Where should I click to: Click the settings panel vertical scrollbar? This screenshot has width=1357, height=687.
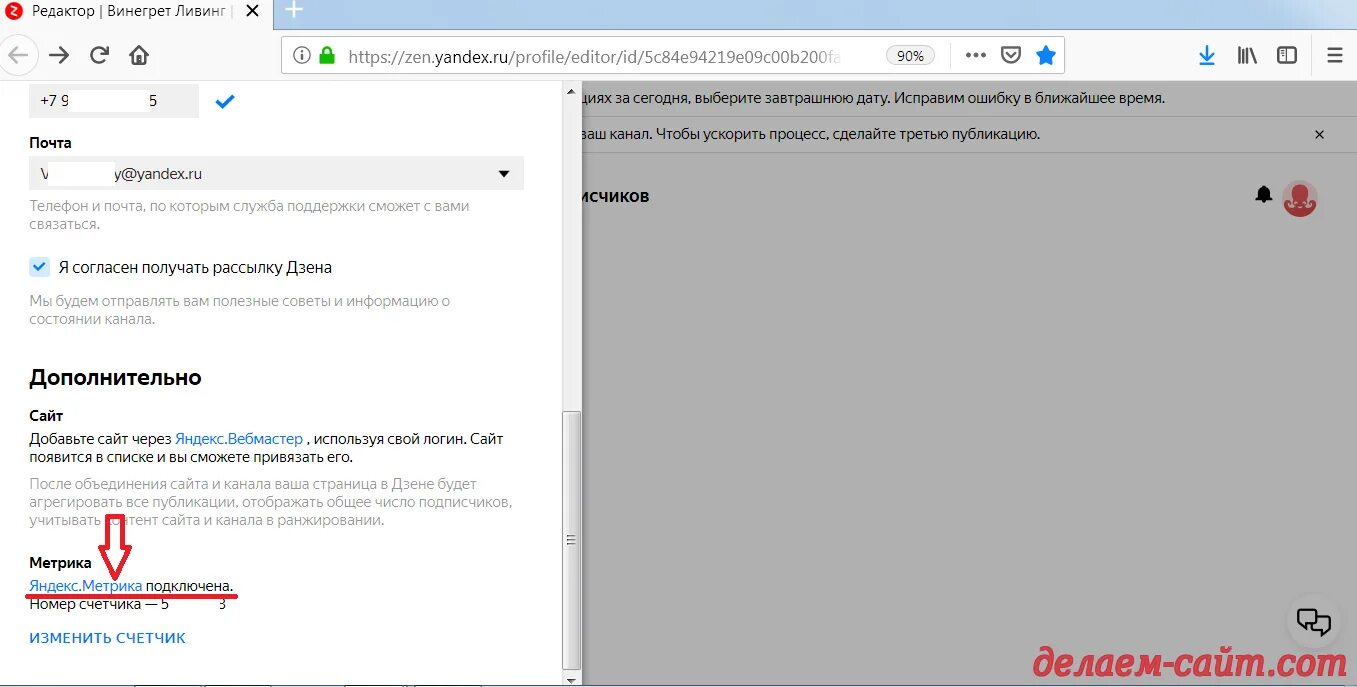[572, 539]
